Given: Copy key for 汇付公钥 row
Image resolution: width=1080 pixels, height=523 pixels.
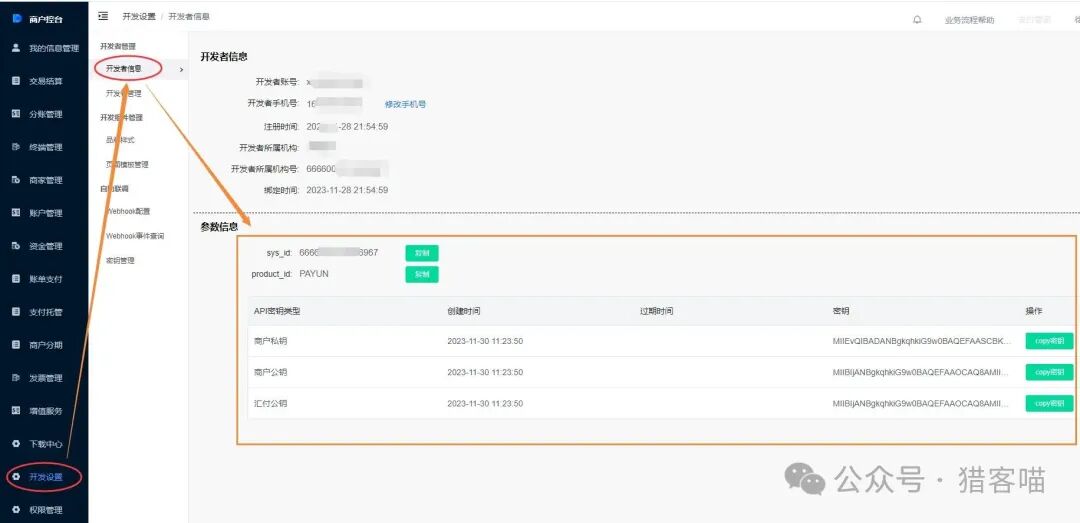Looking at the screenshot, I should point(1049,403).
